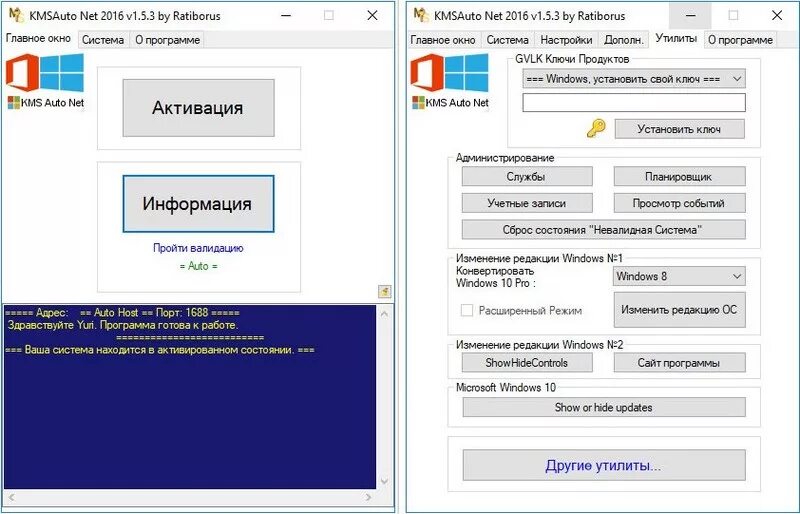Image resolution: width=800 pixels, height=514 pixels.
Task: Click Office/Windows logo in right window
Action: point(449,72)
